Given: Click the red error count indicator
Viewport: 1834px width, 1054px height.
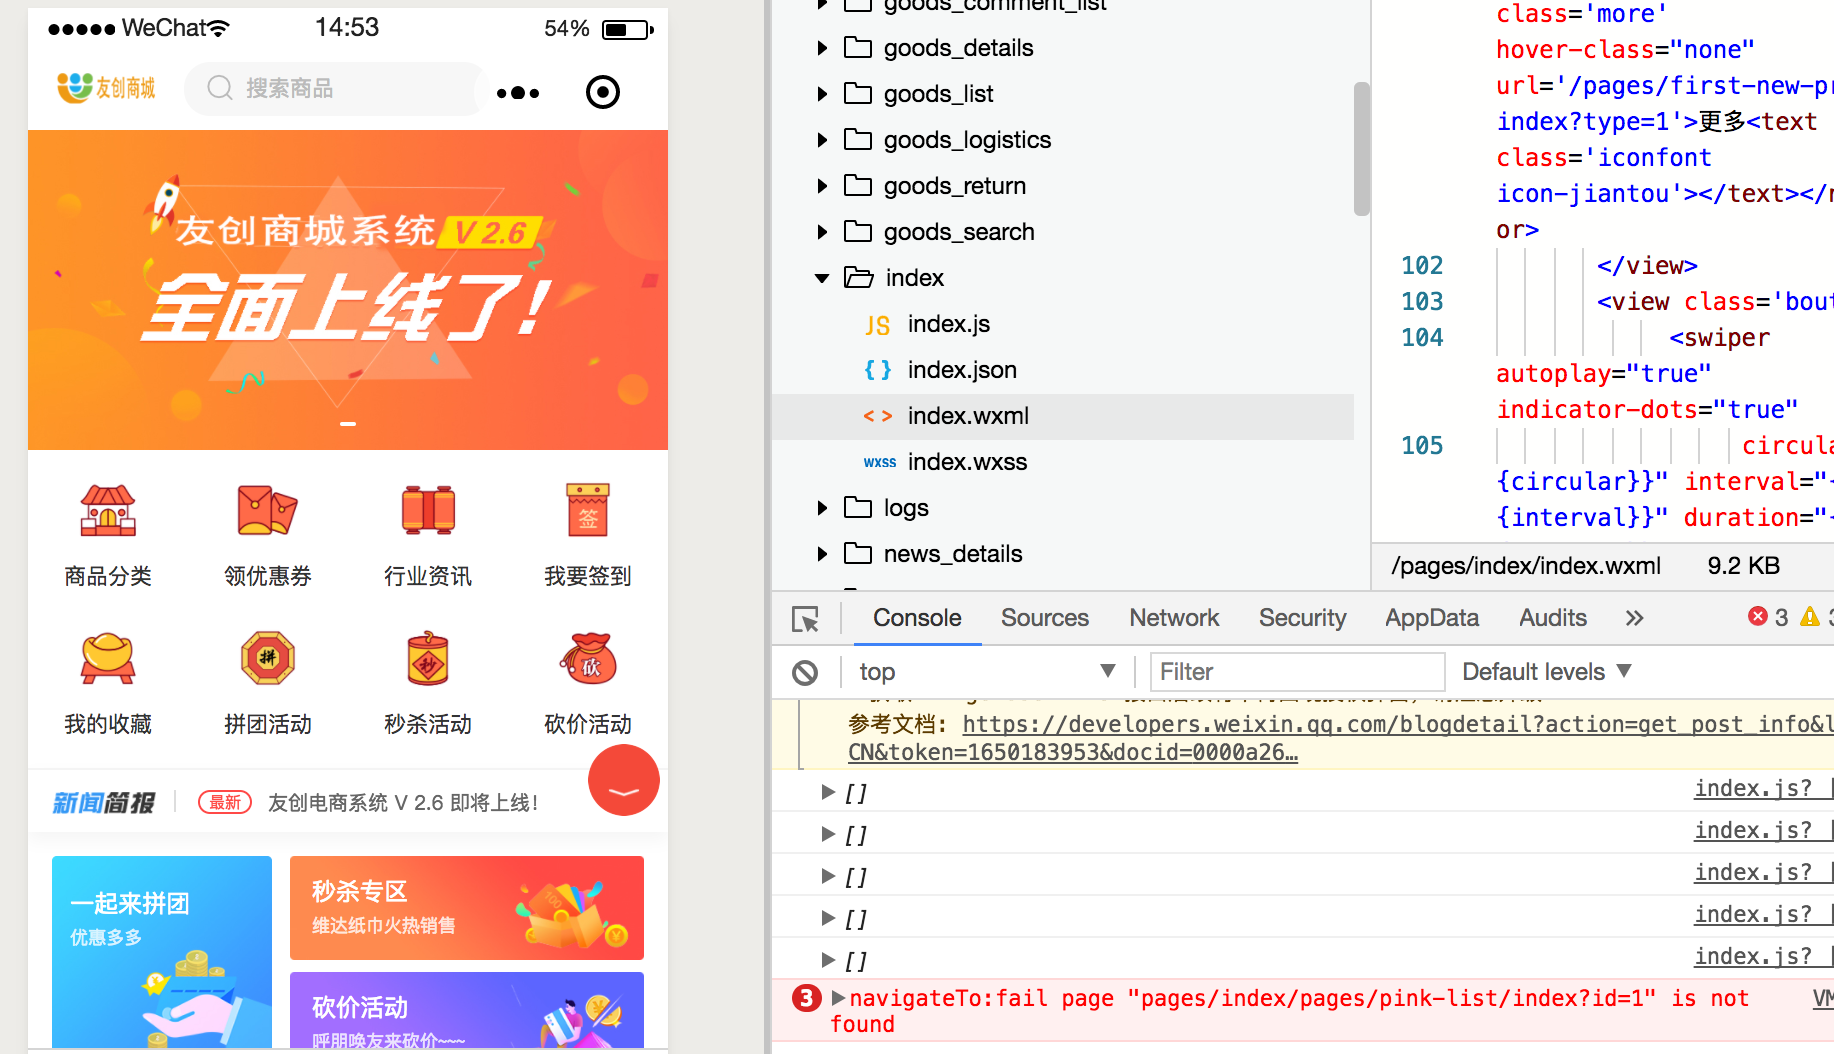Looking at the screenshot, I should click(1768, 617).
